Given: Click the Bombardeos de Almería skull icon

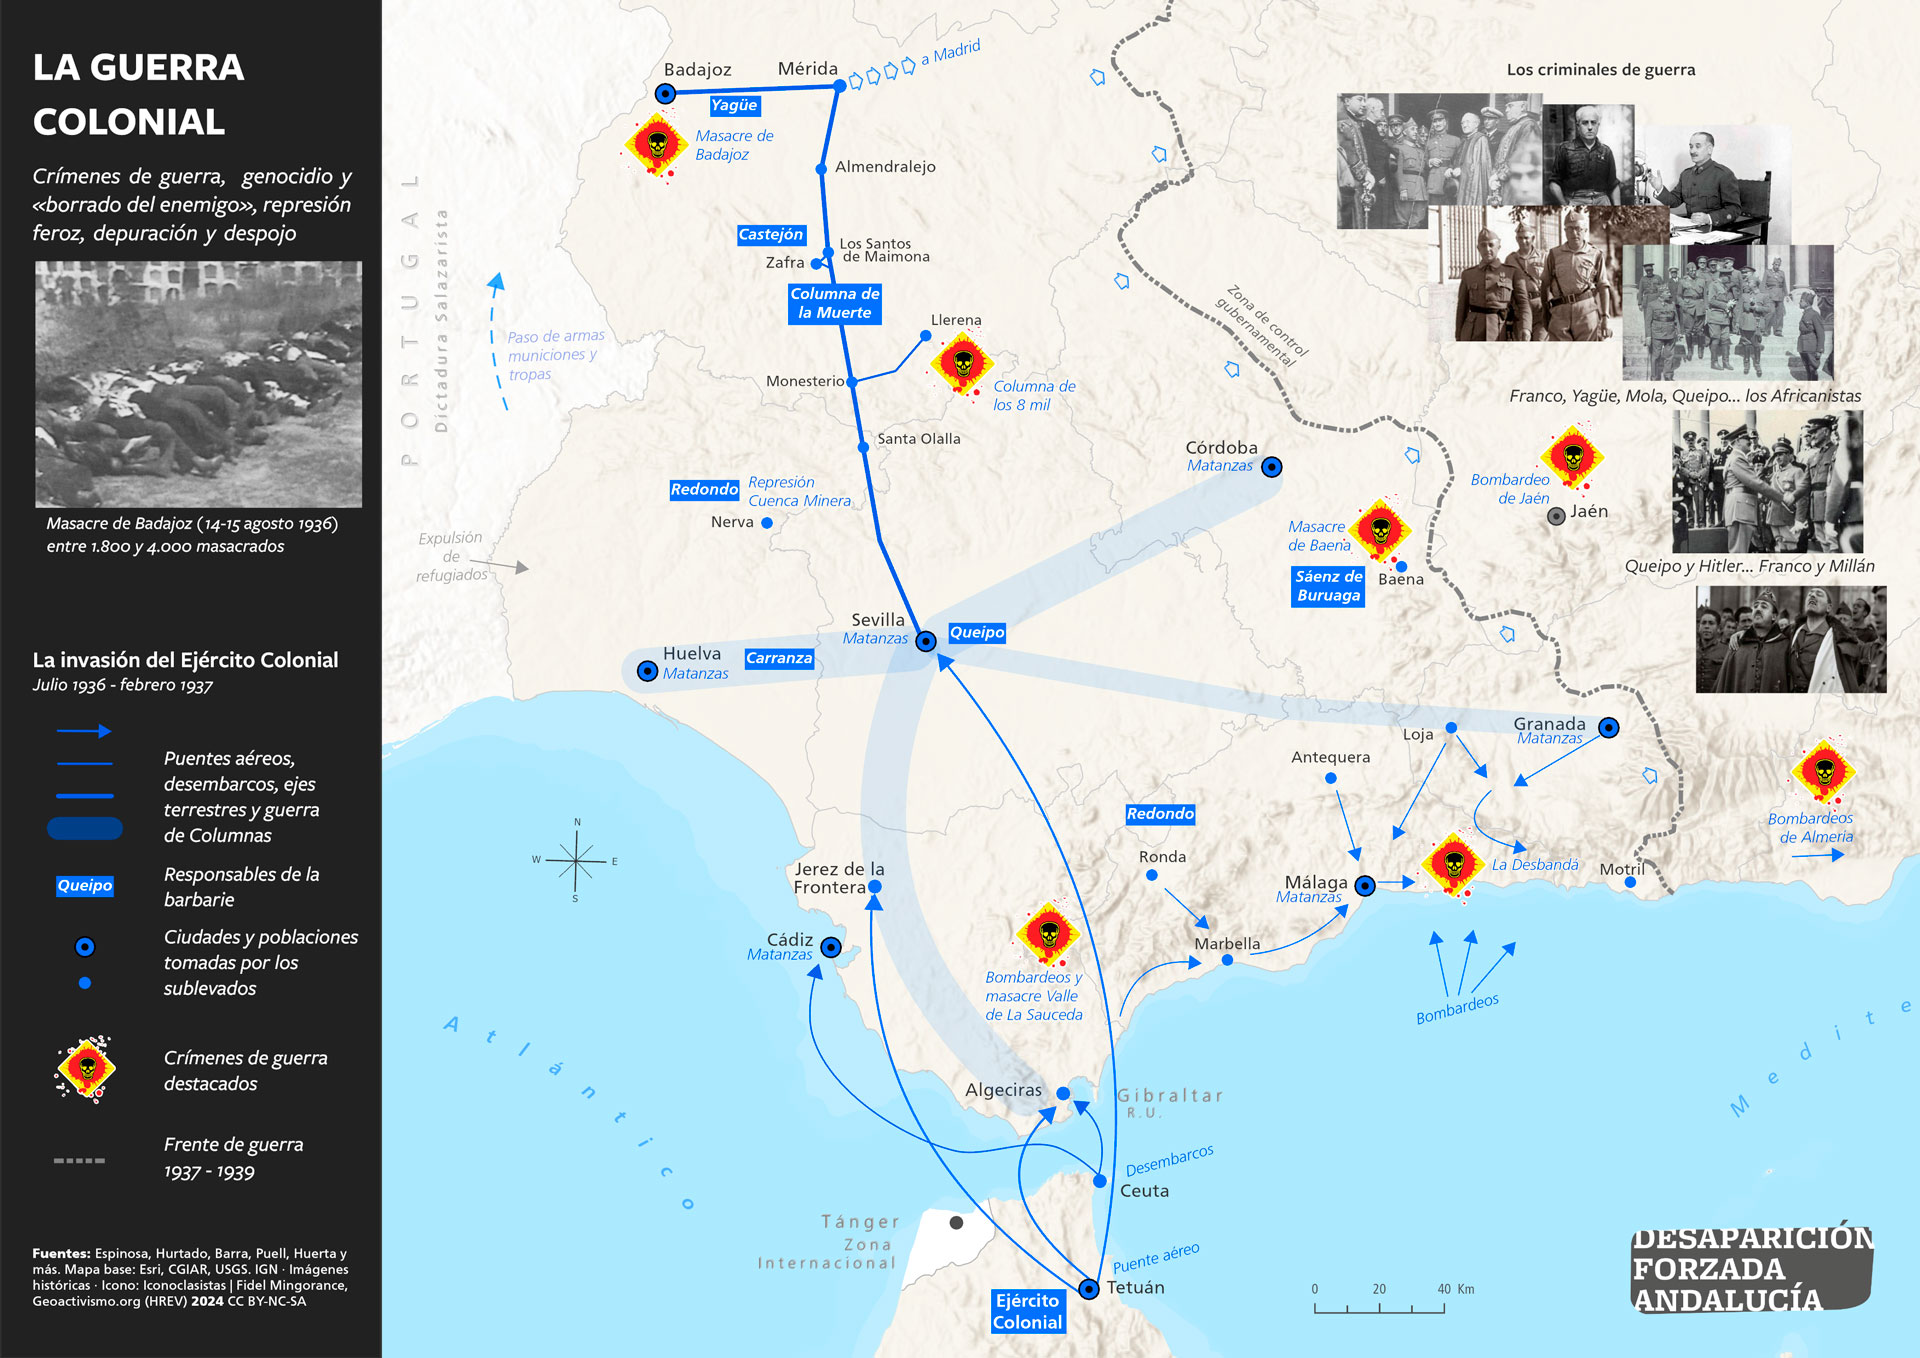Looking at the screenshot, I should [1824, 771].
